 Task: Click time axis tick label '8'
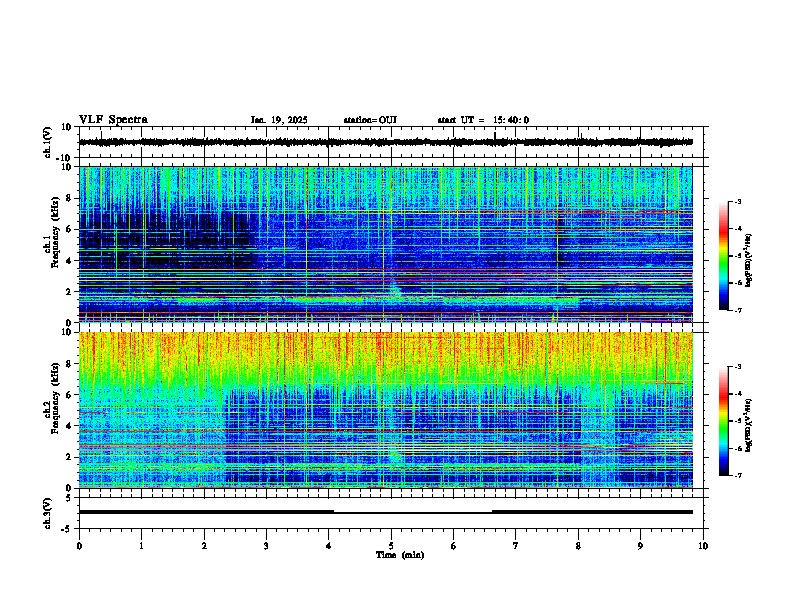[x=578, y=546]
